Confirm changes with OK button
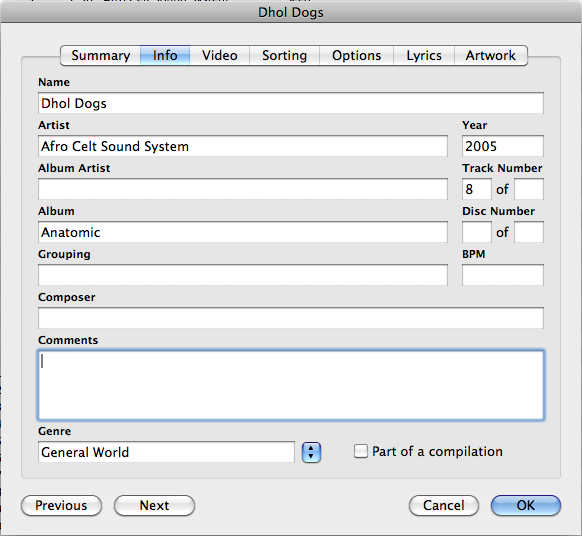This screenshot has width=582, height=536. coord(526,506)
